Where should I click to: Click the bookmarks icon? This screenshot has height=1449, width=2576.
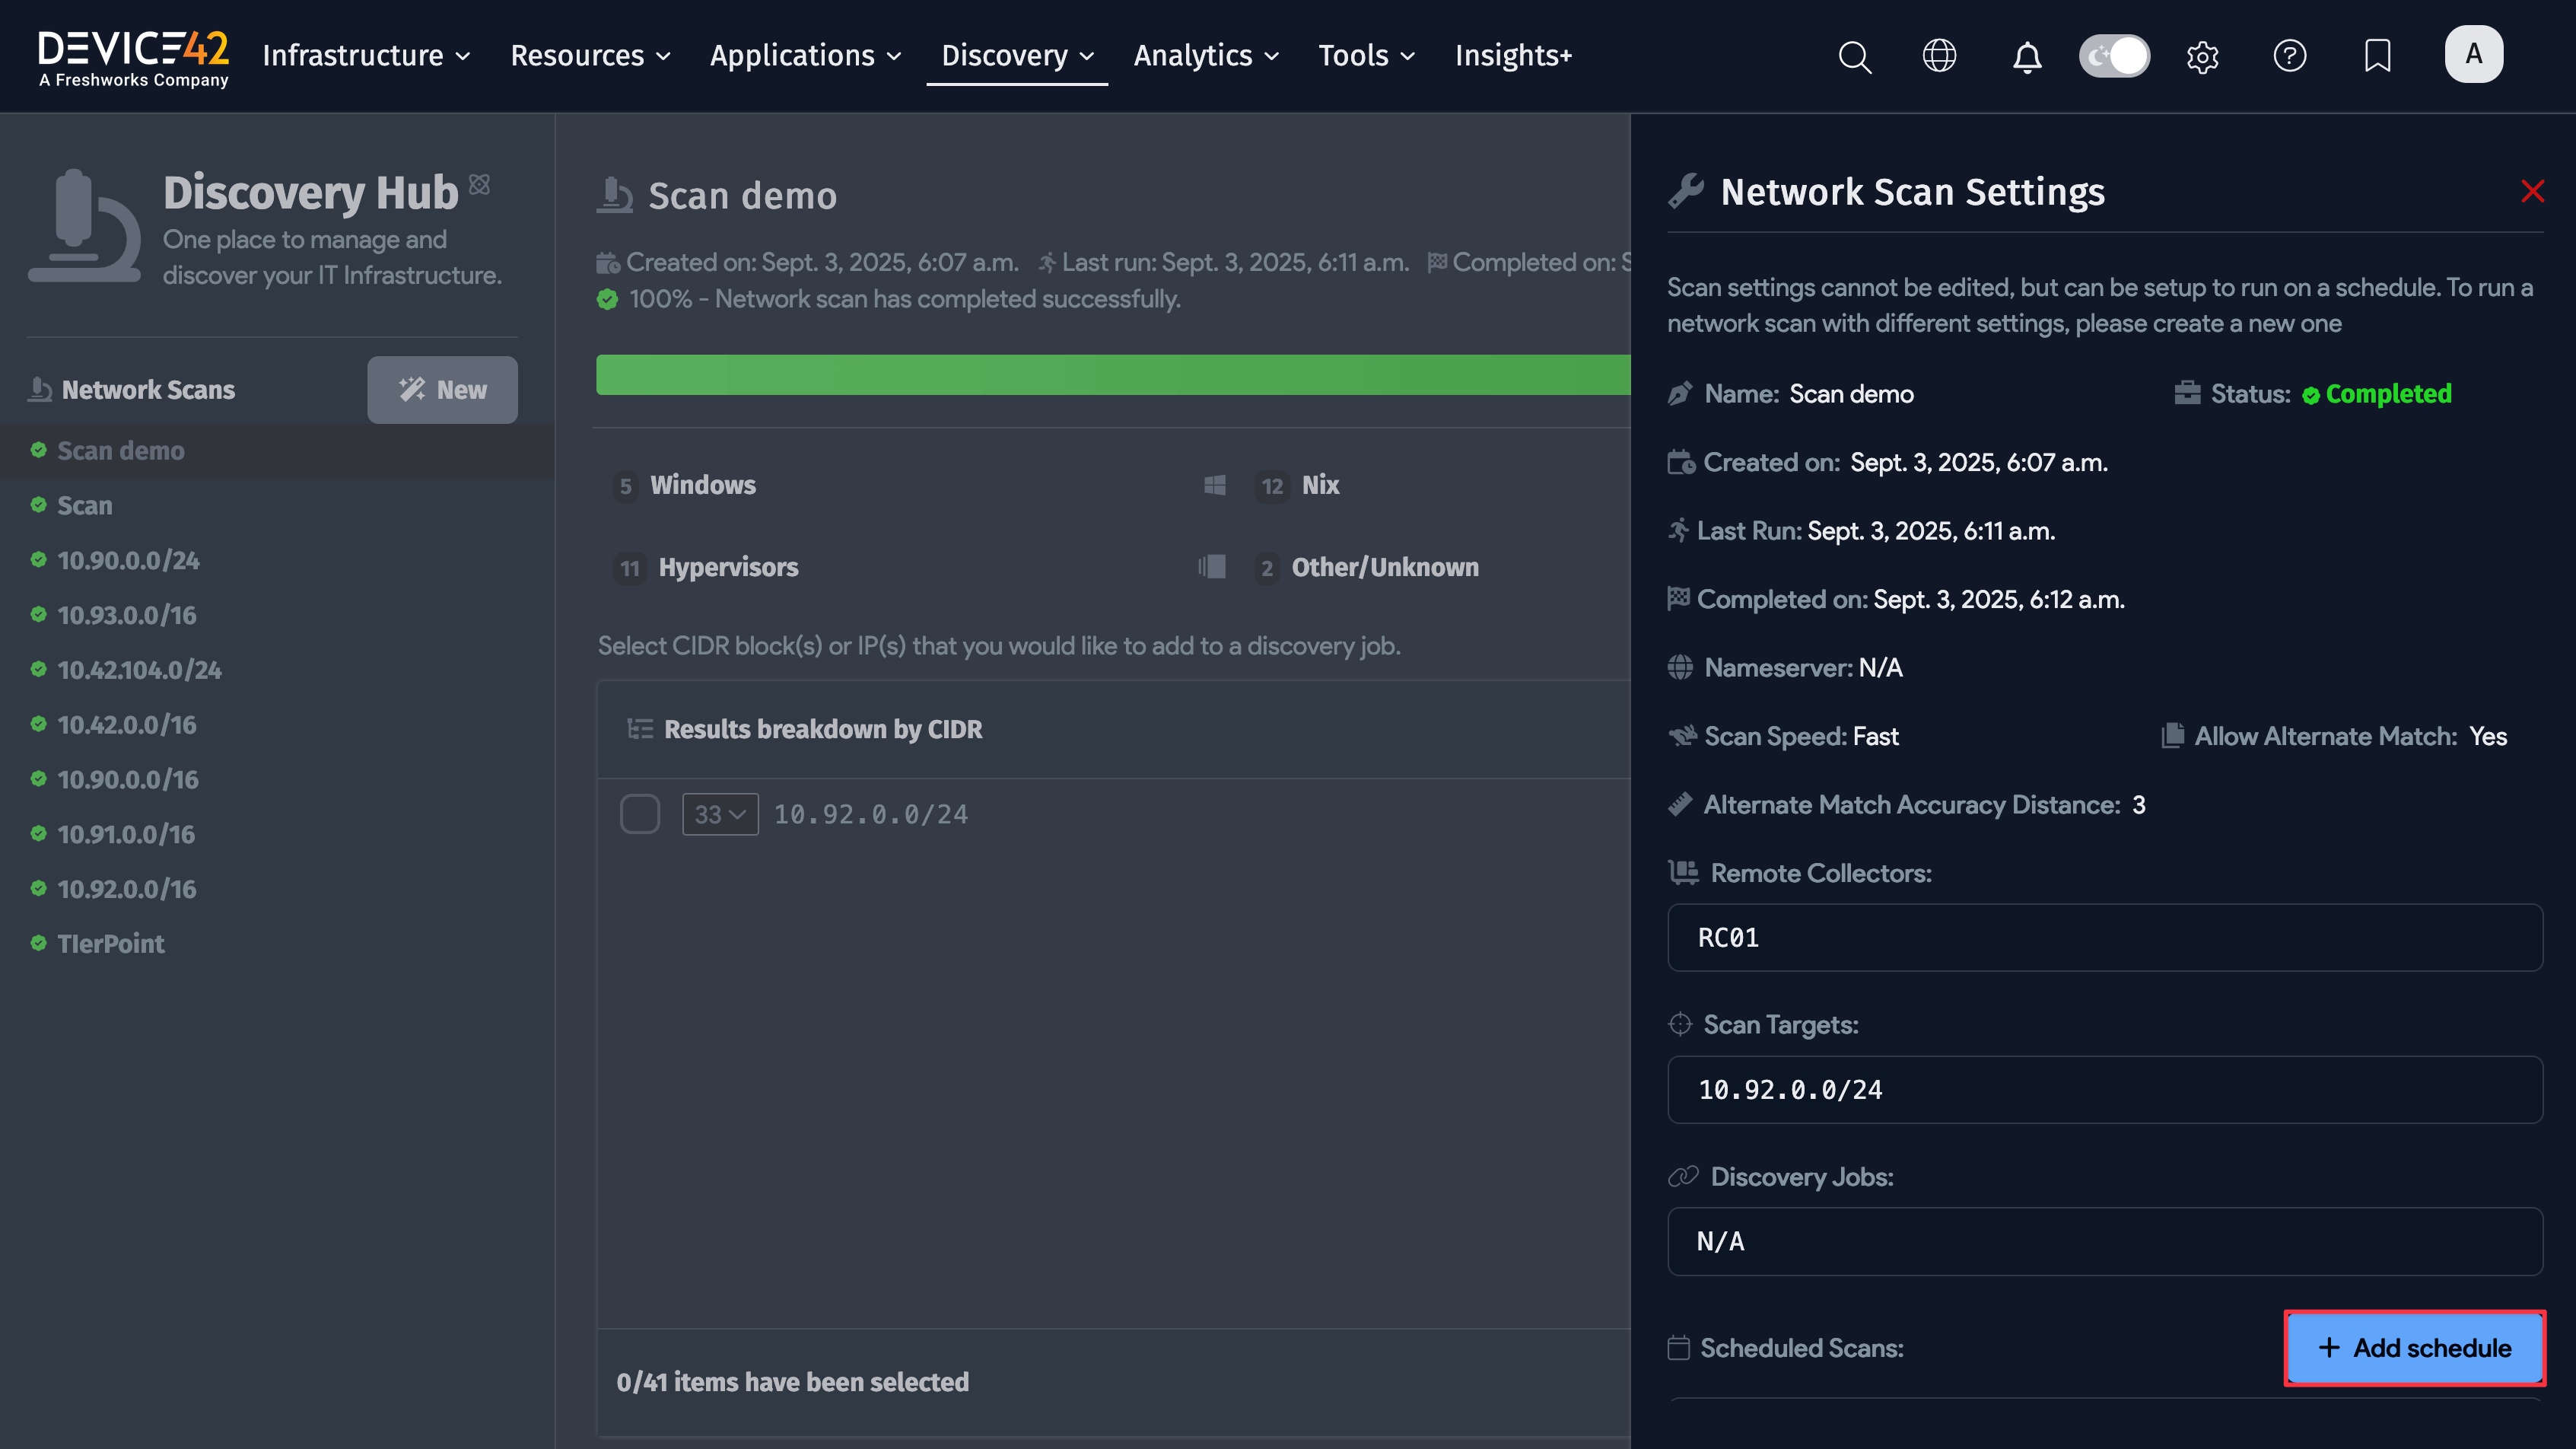coord(2377,57)
